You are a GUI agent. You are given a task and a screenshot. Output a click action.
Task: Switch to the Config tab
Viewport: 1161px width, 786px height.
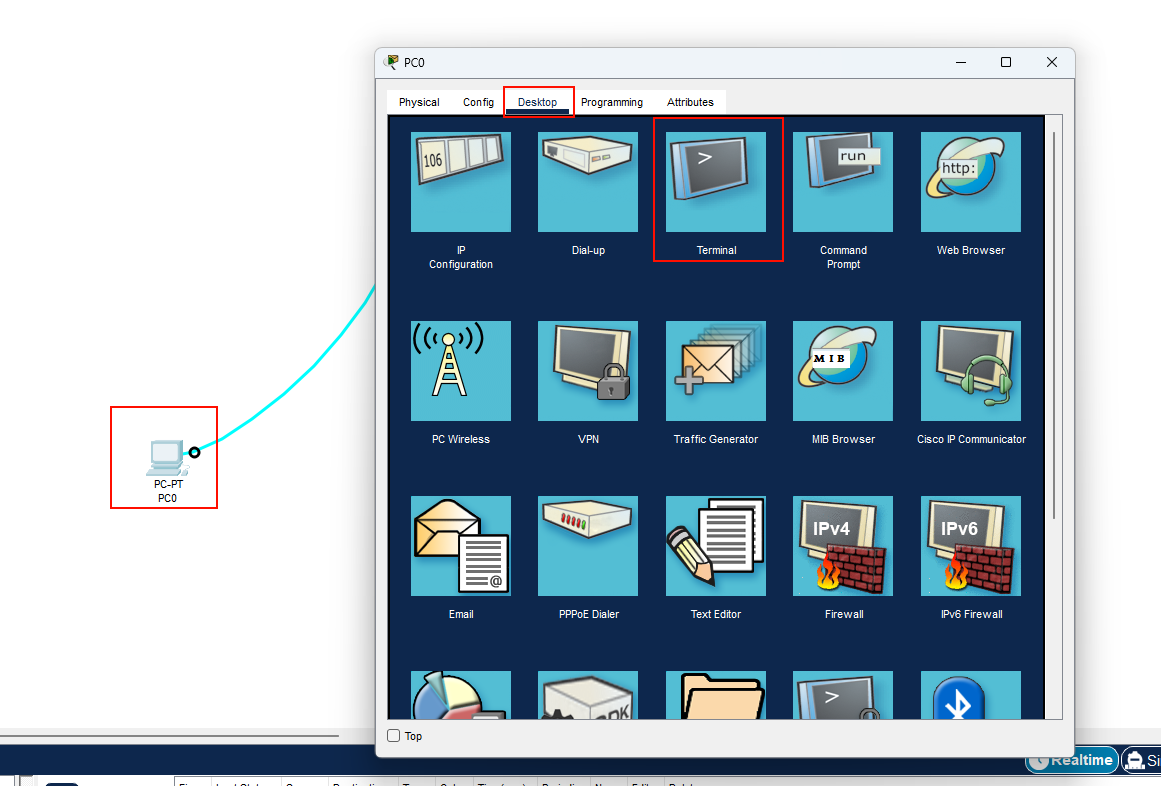(478, 102)
